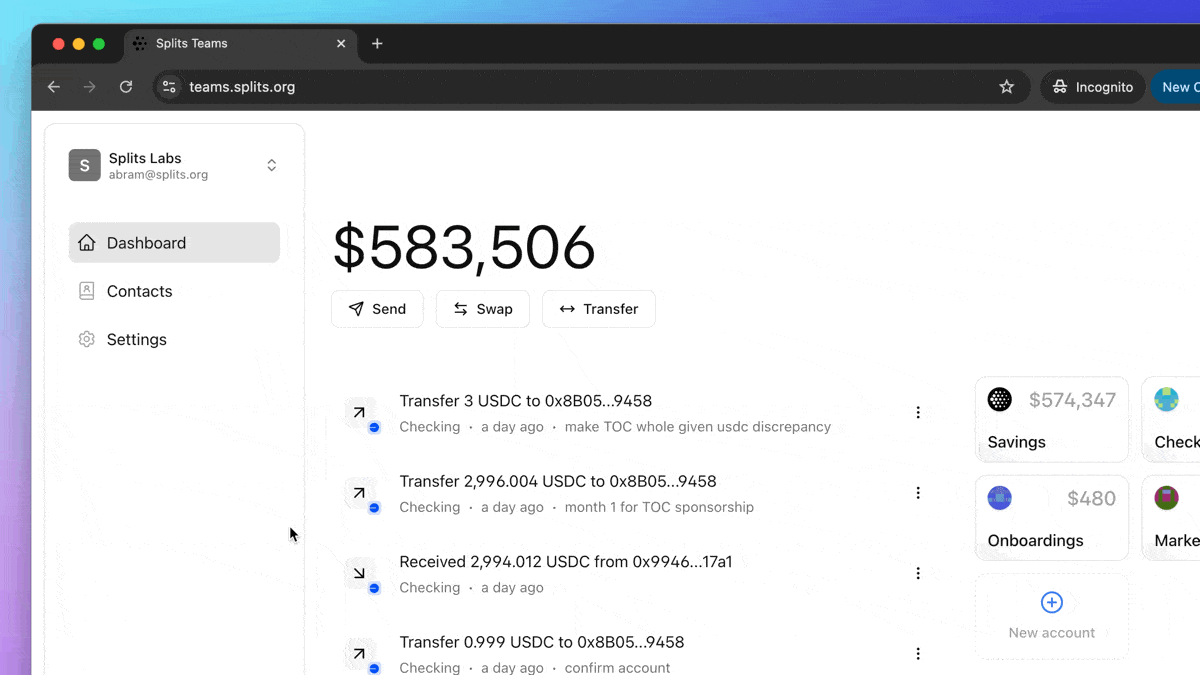The height and width of the screenshot is (675, 1200).
Task: Open the Onboardings account card
Action: click(1052, 518)
